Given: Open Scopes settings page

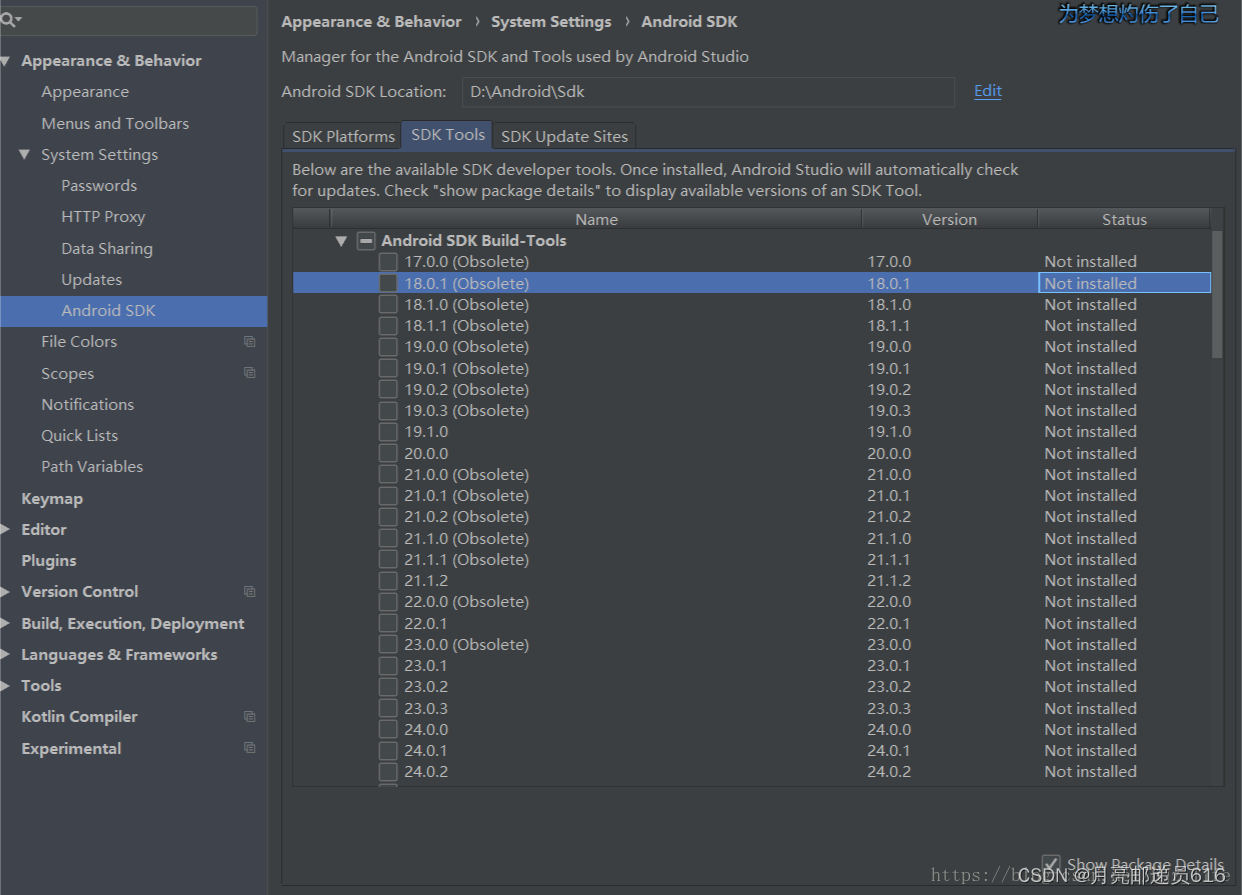Looking at the screenshot, I should coord(67,374).
